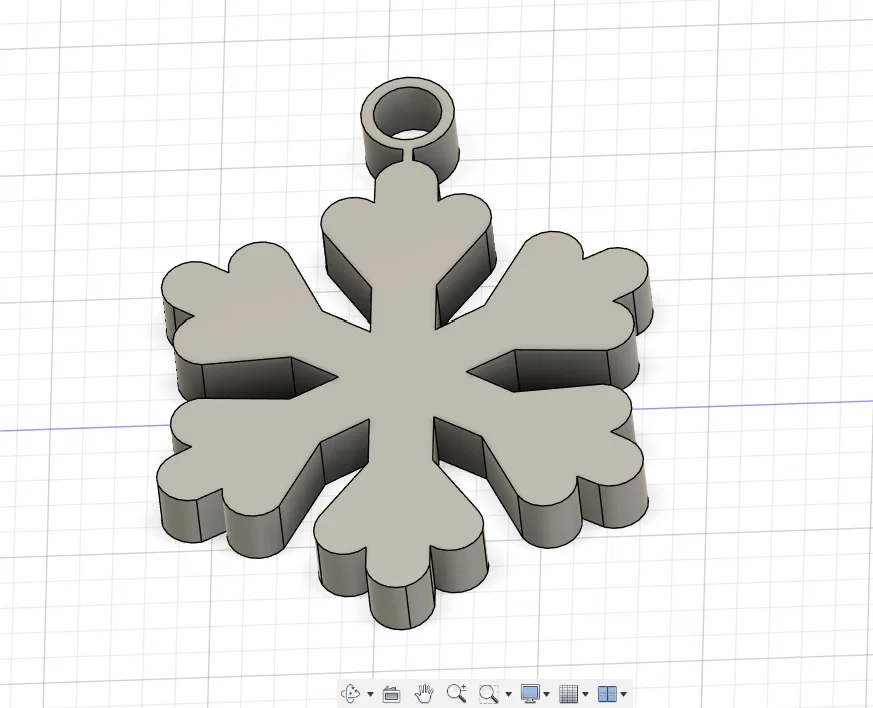This screenshot has height=708, width=873.
Task: Select the hanging ring hole on the snowflake
Action: coord(408,115)
